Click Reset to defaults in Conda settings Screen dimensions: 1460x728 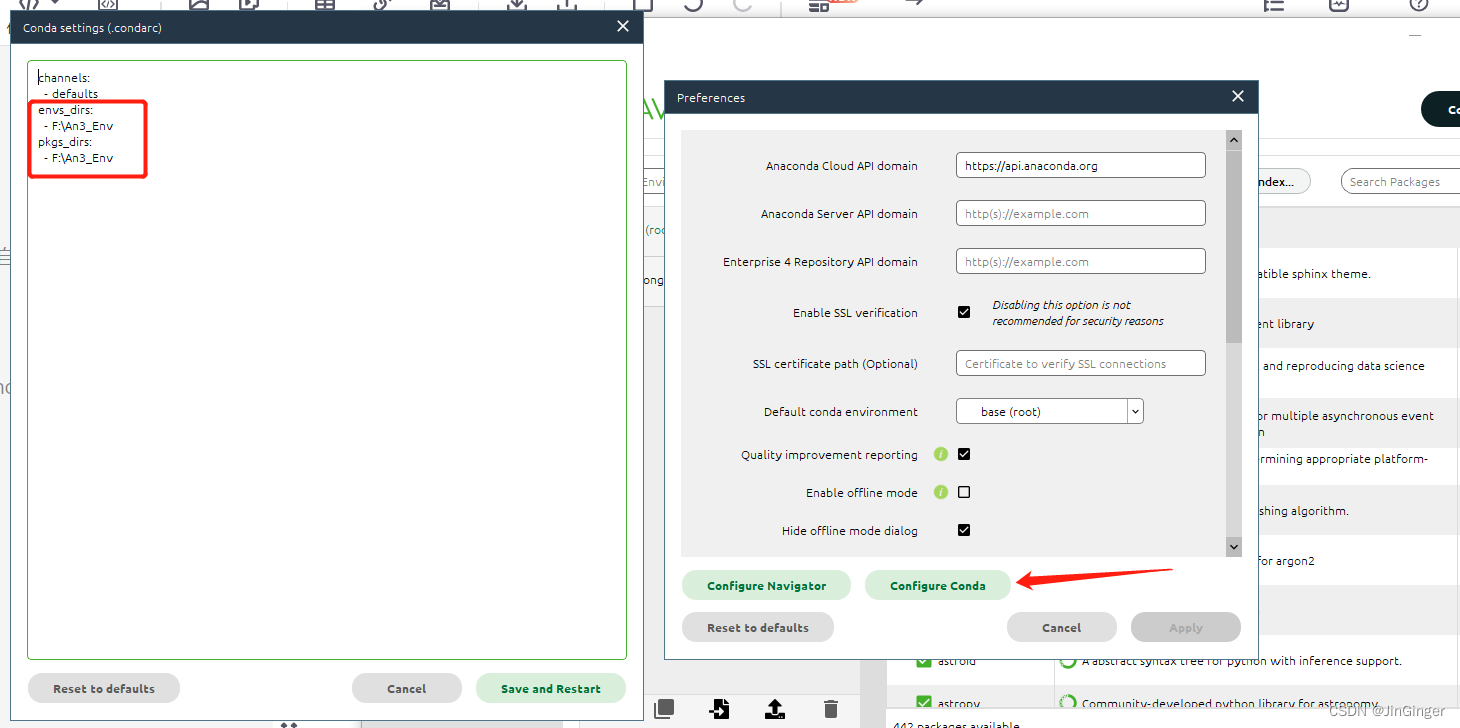[104, 689]
